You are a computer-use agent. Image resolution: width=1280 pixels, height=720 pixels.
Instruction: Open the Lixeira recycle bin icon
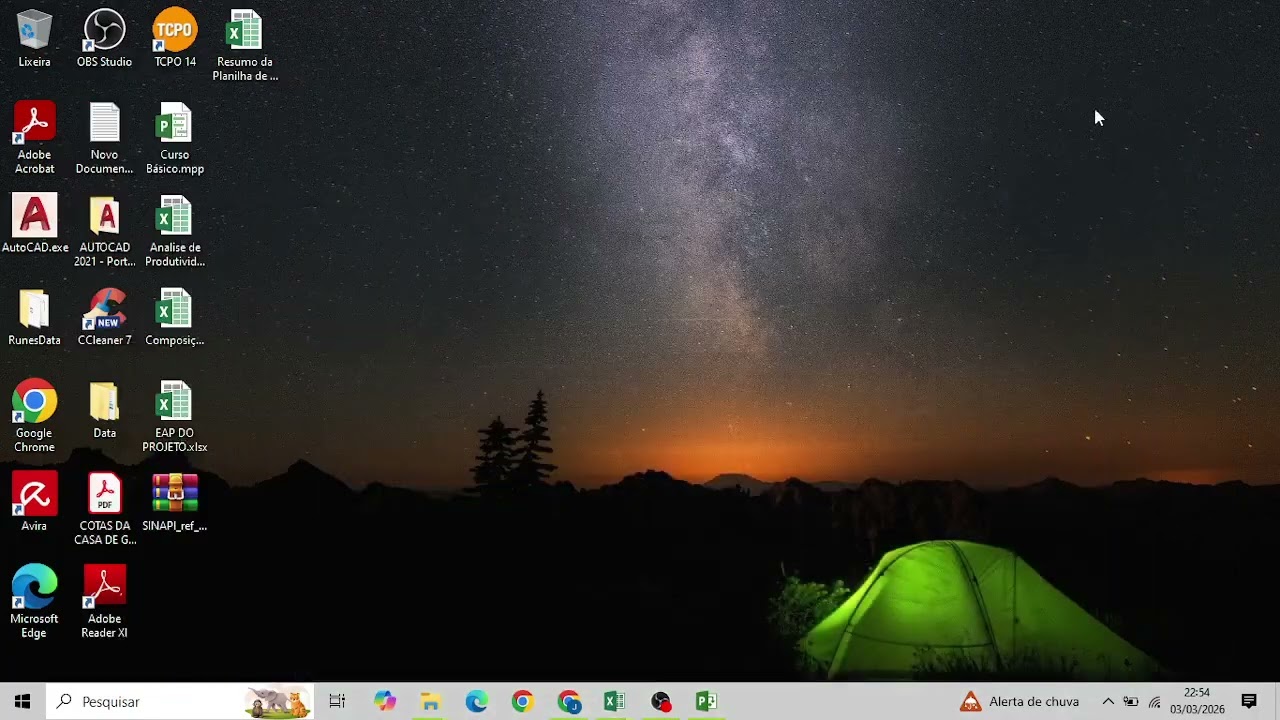tap(34, 39)
